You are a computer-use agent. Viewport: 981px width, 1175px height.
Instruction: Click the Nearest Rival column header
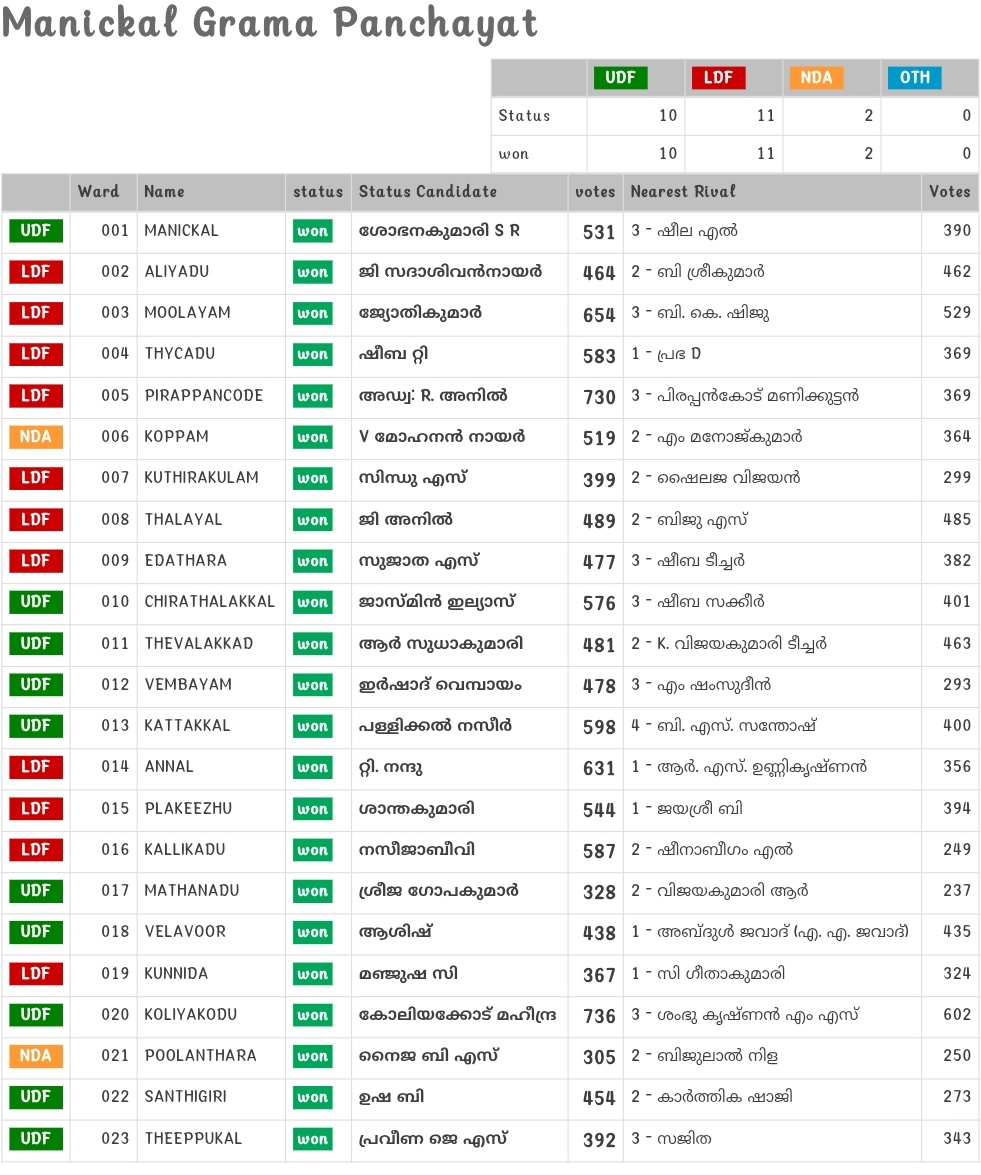coord(683,191)
